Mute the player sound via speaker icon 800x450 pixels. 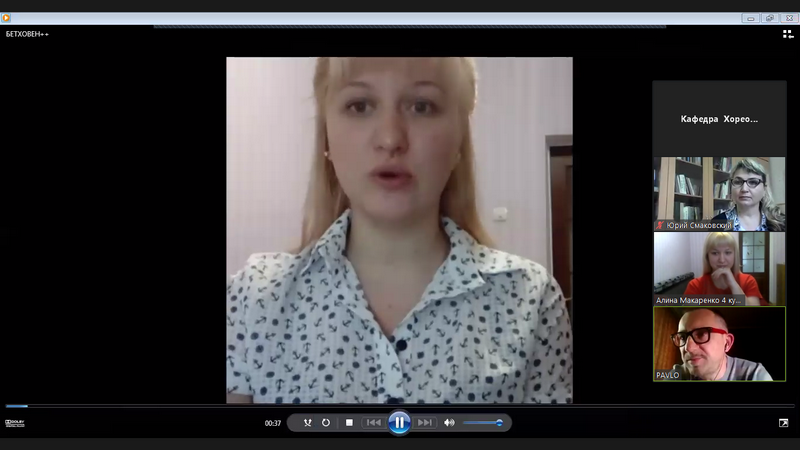(449, 423)
